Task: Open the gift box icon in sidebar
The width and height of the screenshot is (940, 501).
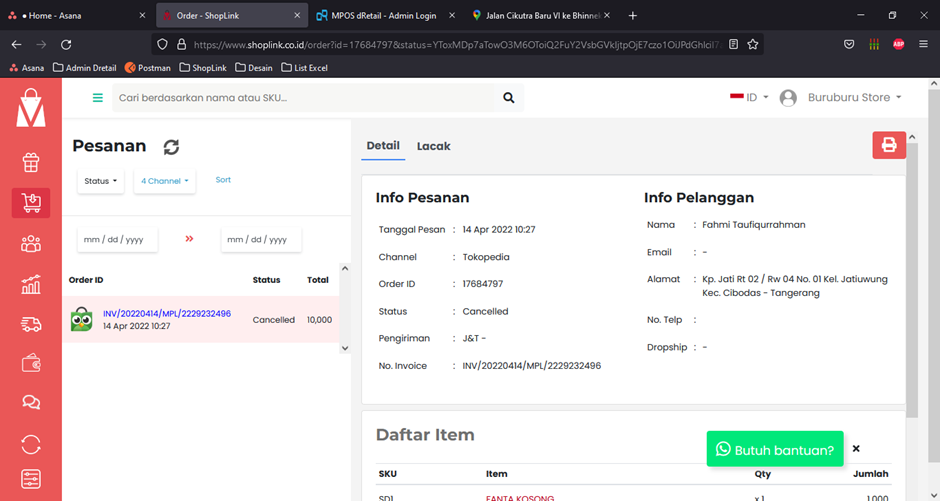Action: tap(31, 162)
